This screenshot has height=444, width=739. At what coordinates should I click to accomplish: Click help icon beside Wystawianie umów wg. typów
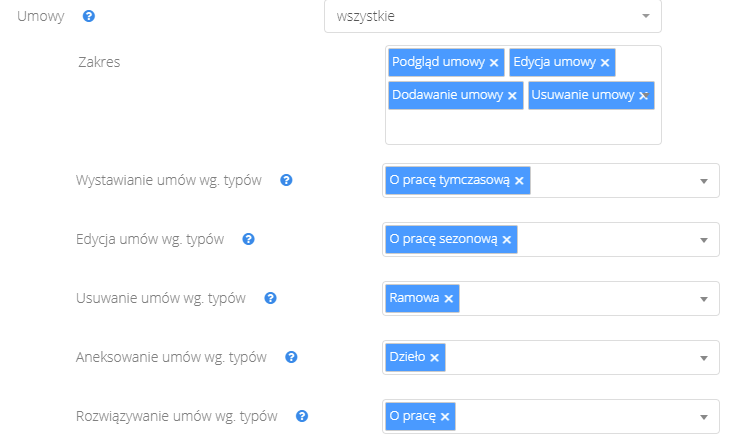[x=286, y=181]
